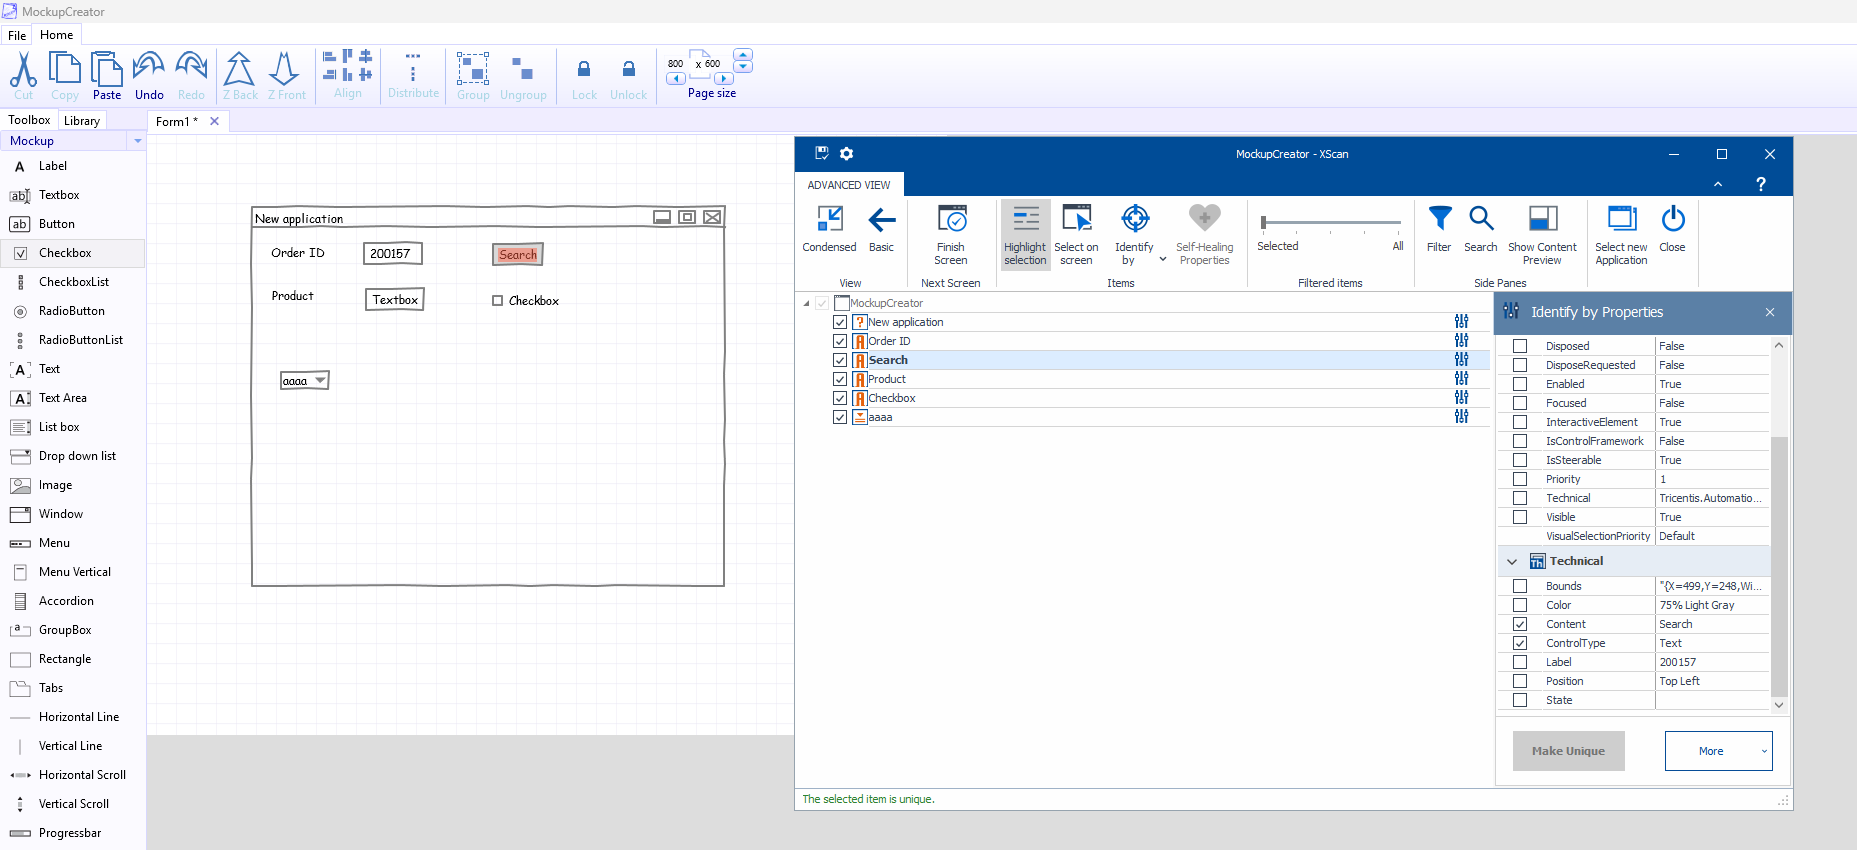The height and width of the screenshot is (850, 1857).
Task: Uncheck the Order ID tree item checkbox
Action: (x=840, y=341)
